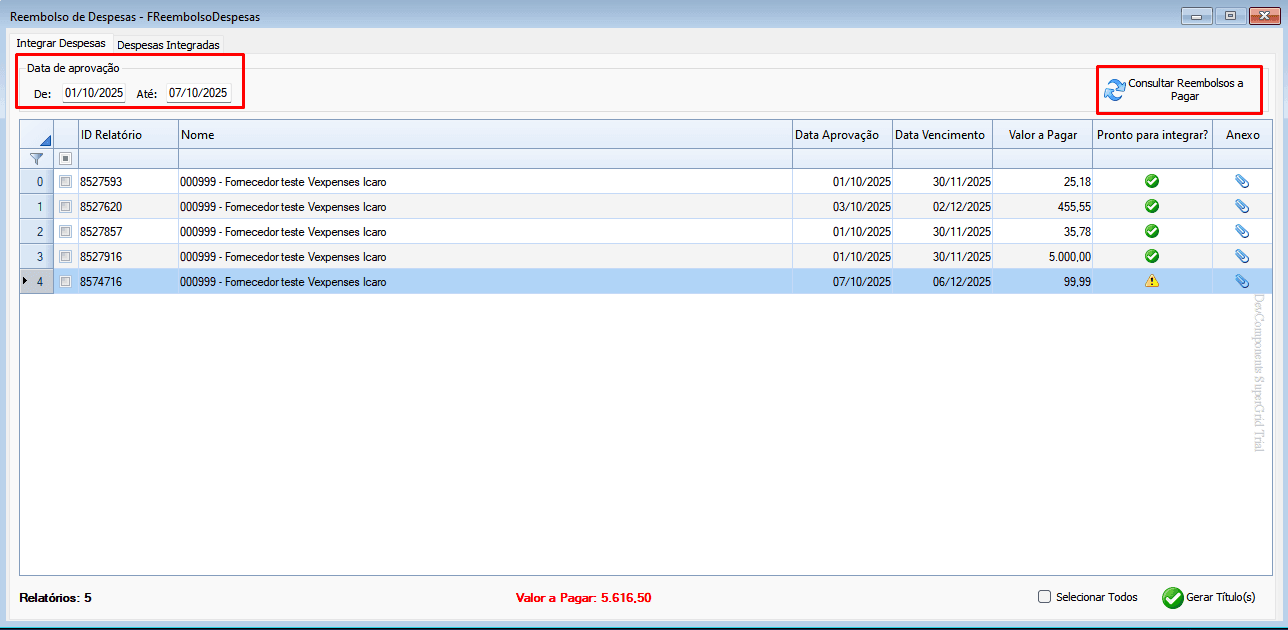
Task: Click filter cell under ID Relatório
Action: 128,158
